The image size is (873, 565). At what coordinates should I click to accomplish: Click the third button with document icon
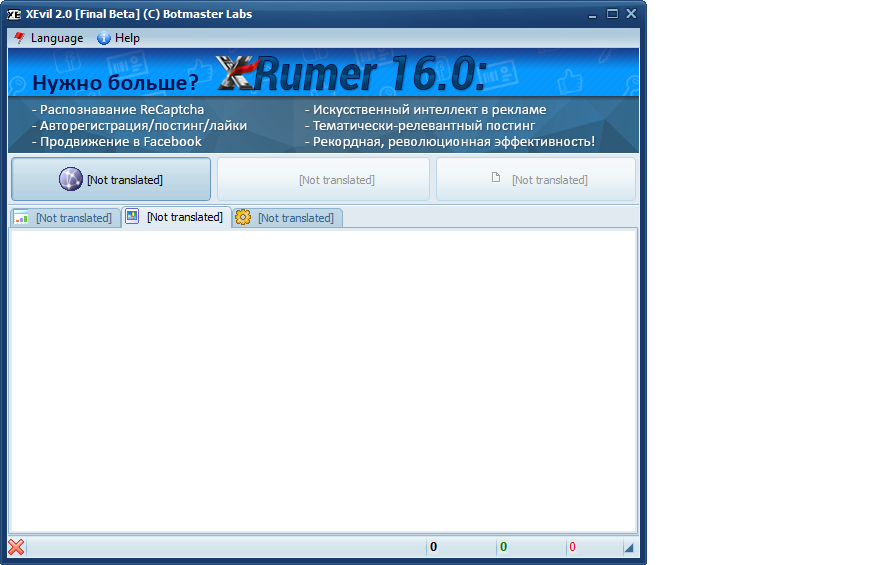pyautogui.click(x=536, y=179)
